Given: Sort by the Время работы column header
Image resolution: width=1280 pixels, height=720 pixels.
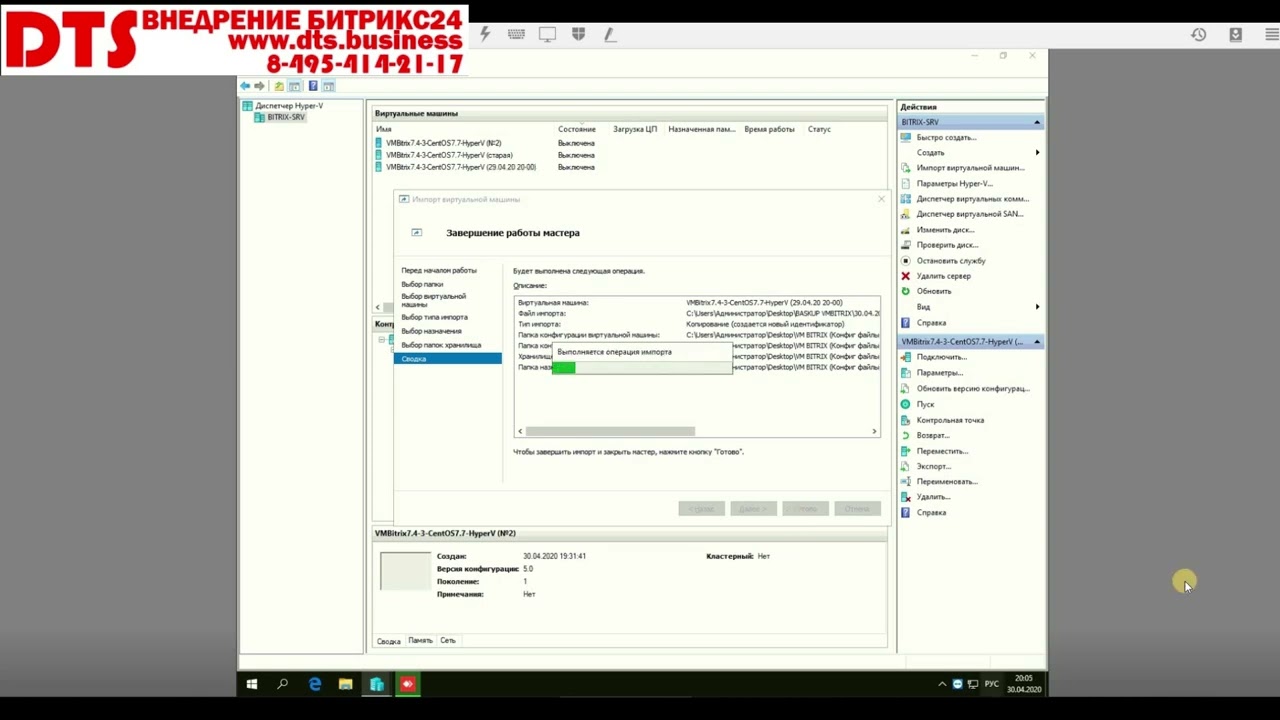Looking at the screenshot, I should click(769, 129).
